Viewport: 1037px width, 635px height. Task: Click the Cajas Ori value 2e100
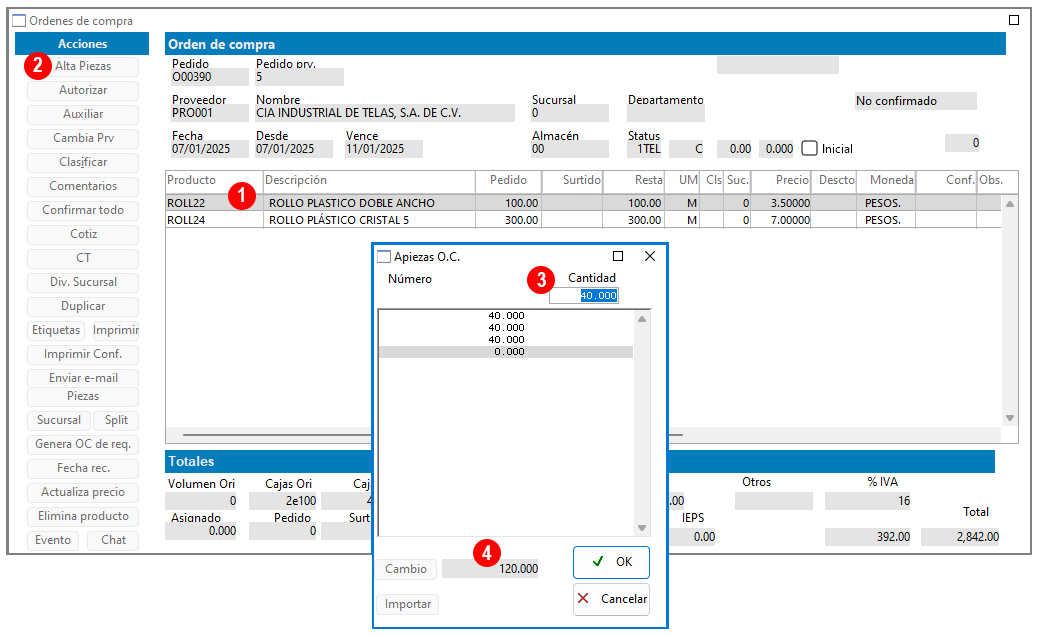[283, 501]
